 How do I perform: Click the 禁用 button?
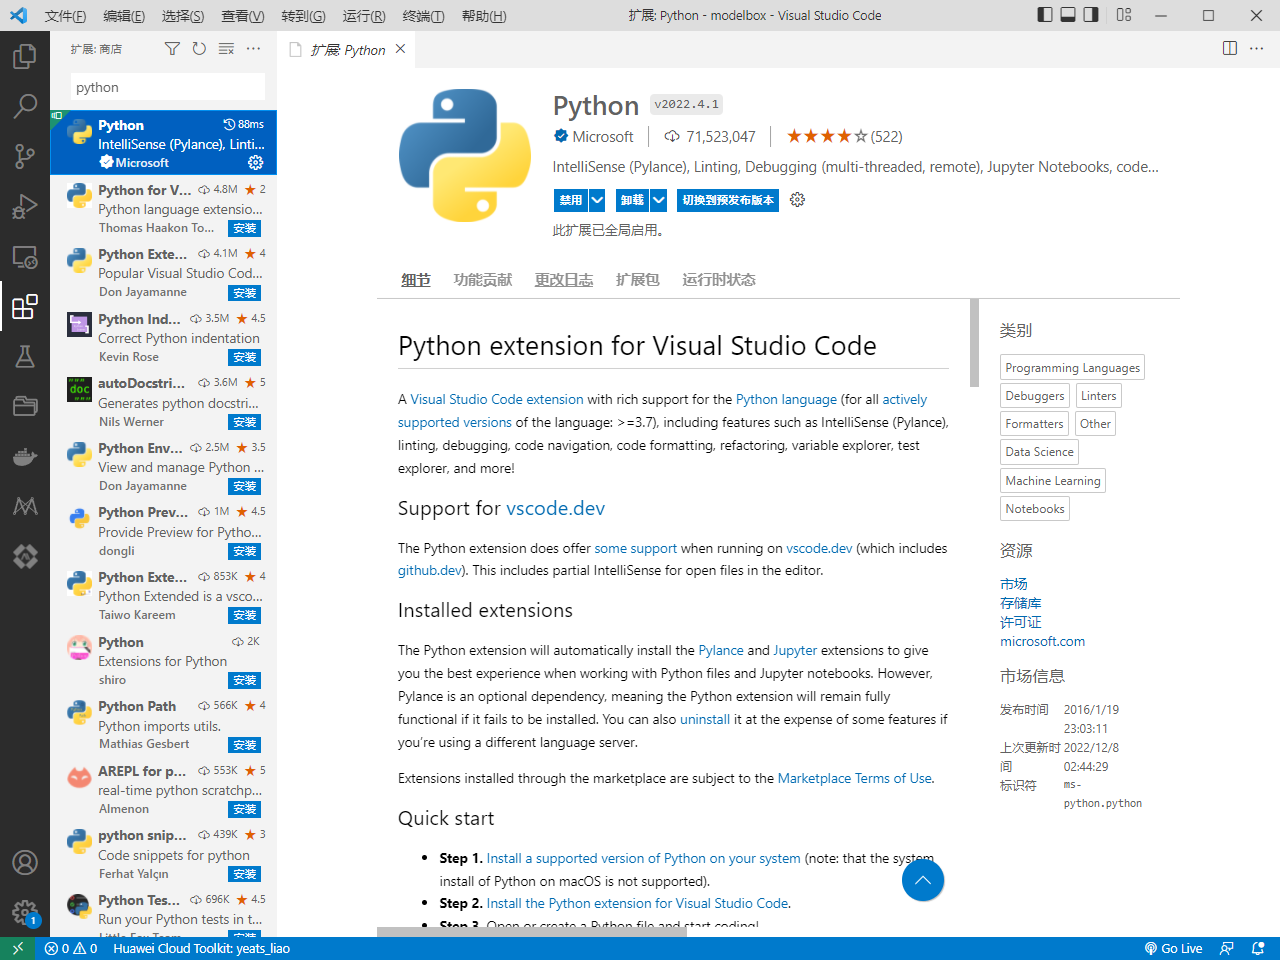[x=571, y=200]
